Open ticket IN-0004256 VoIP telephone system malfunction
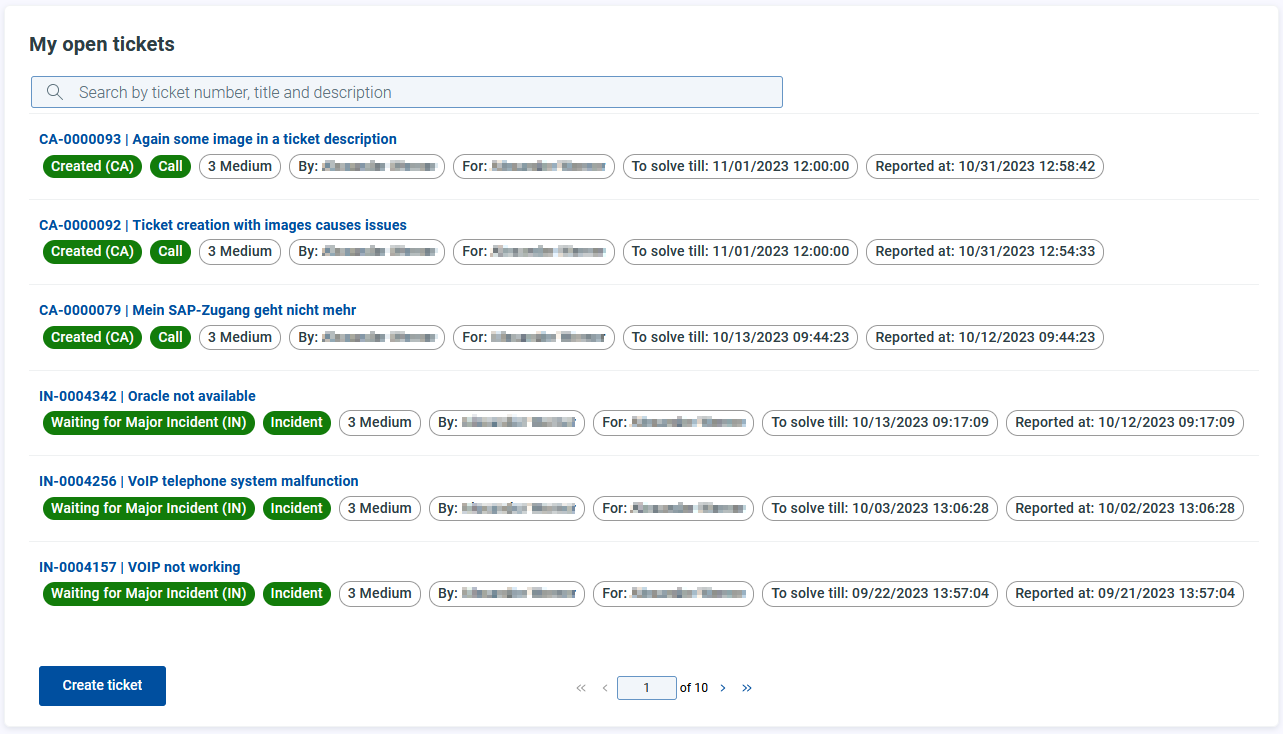This screenshot has height=734, width=1283. click(x=199, y=481)
